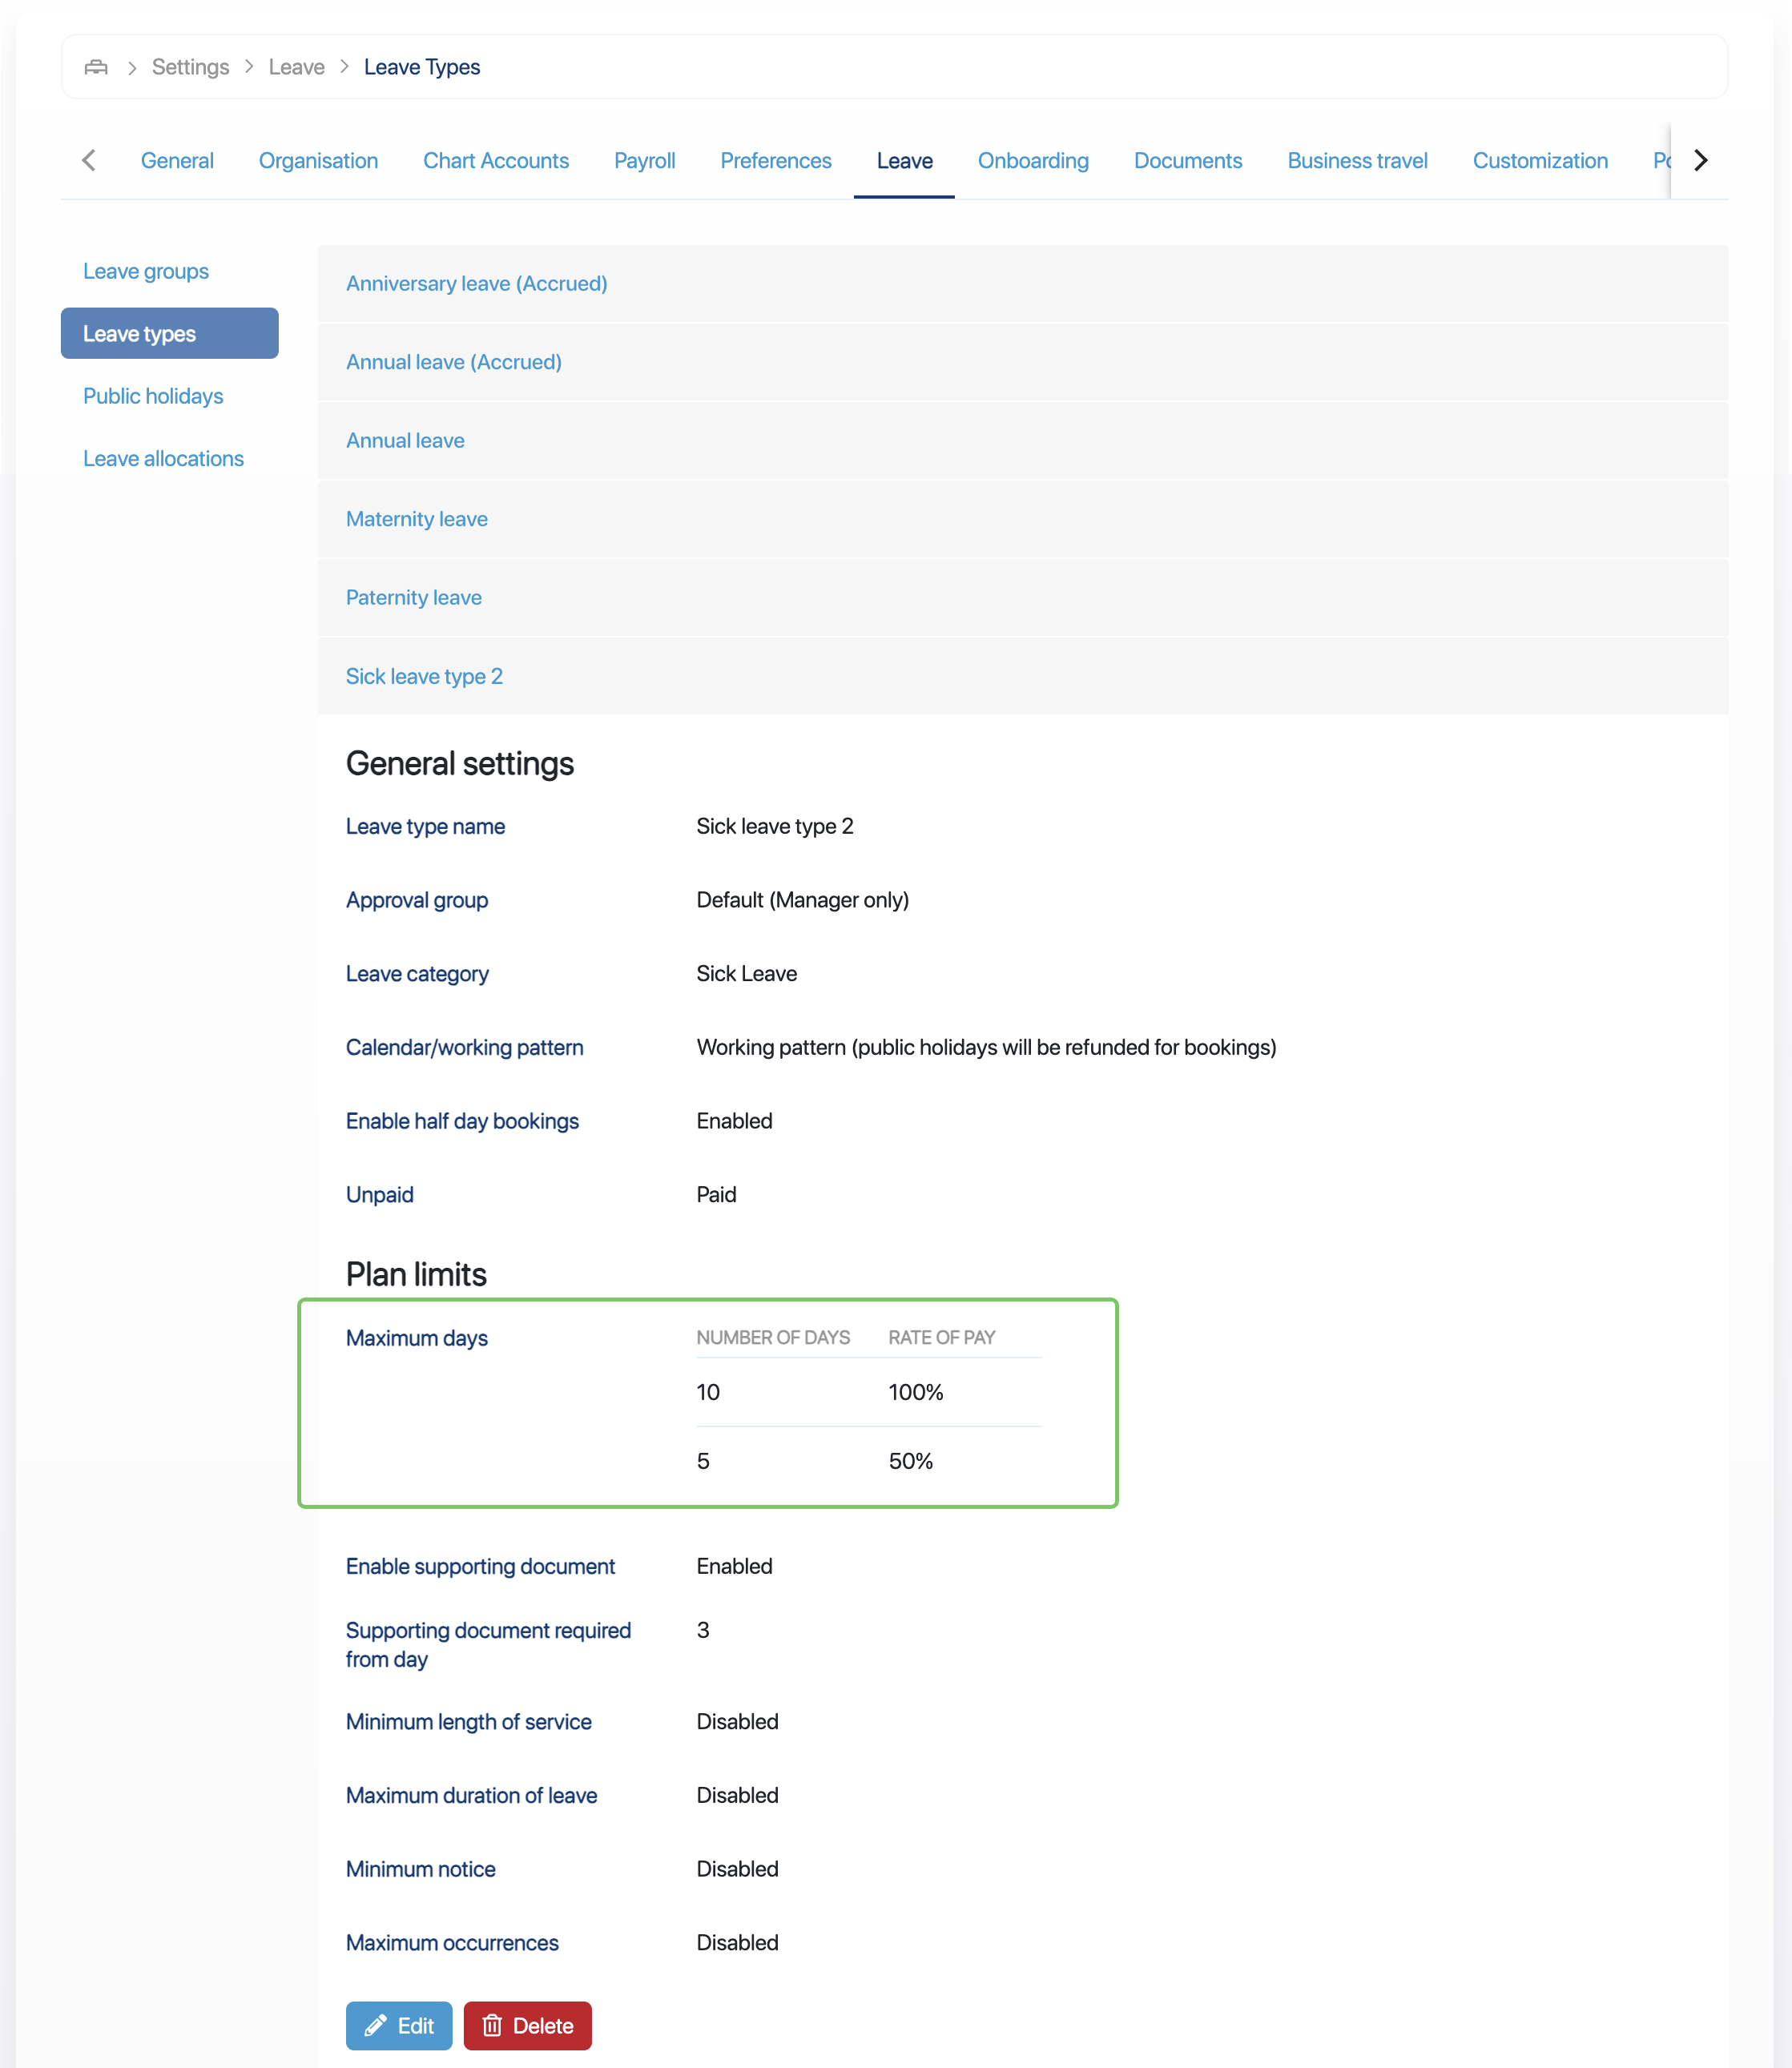Open the Payroll settings tab
This screenshot has height=2068, width=1792.
click(x=644, y=161)
